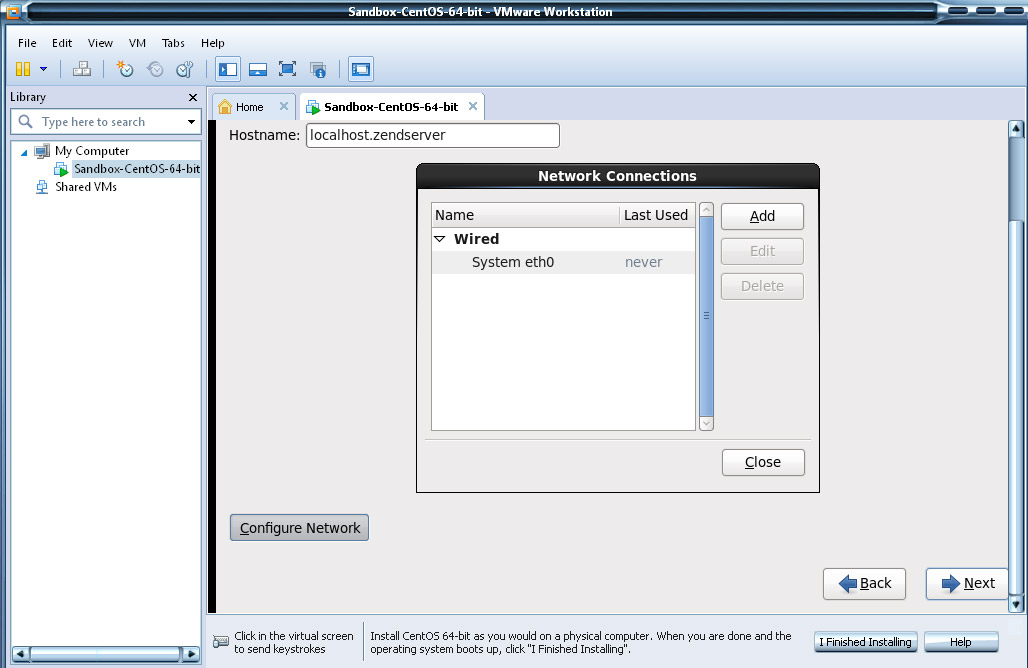1028x668 pixels.
Task: Go Back in the installer
Action: (x=864, y=583)
